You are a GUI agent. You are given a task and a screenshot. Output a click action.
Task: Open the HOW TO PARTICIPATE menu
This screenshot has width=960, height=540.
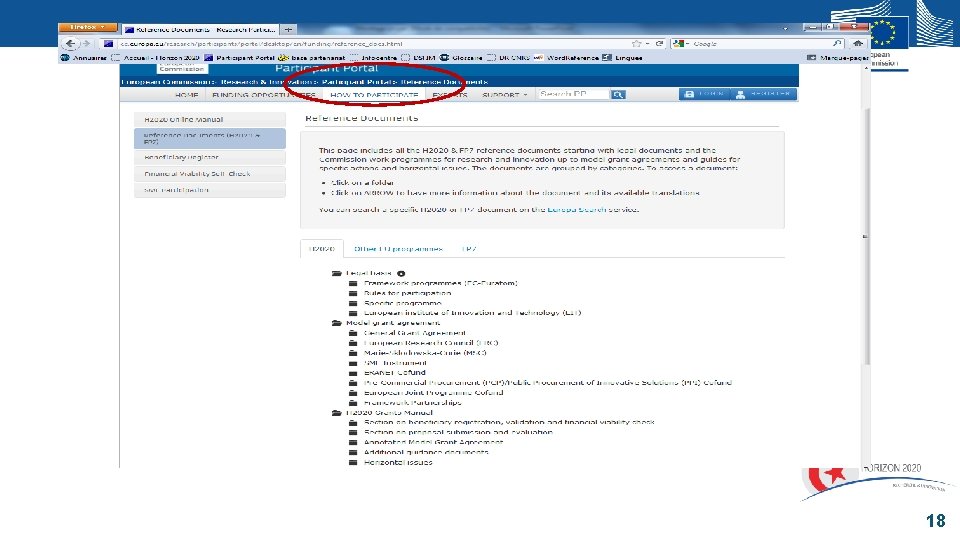click(374, 95)
